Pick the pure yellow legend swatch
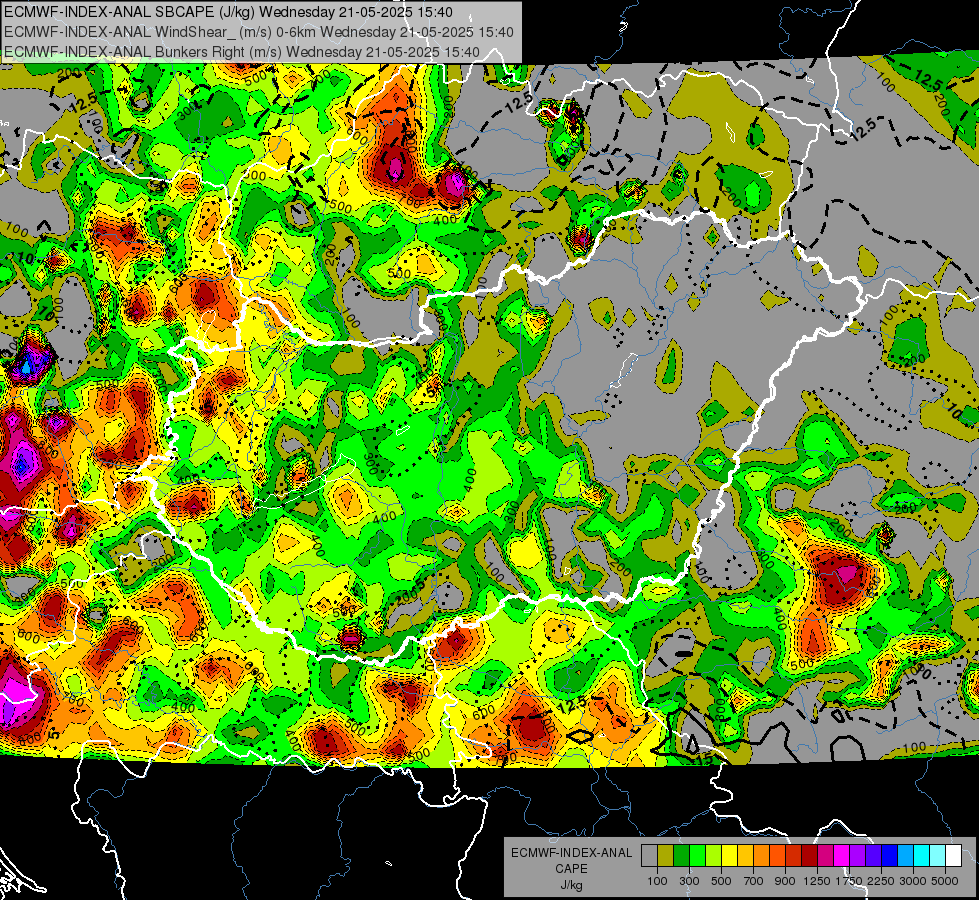Image resolution: width=979 pixels, height=900 pixels. point(730,856)
